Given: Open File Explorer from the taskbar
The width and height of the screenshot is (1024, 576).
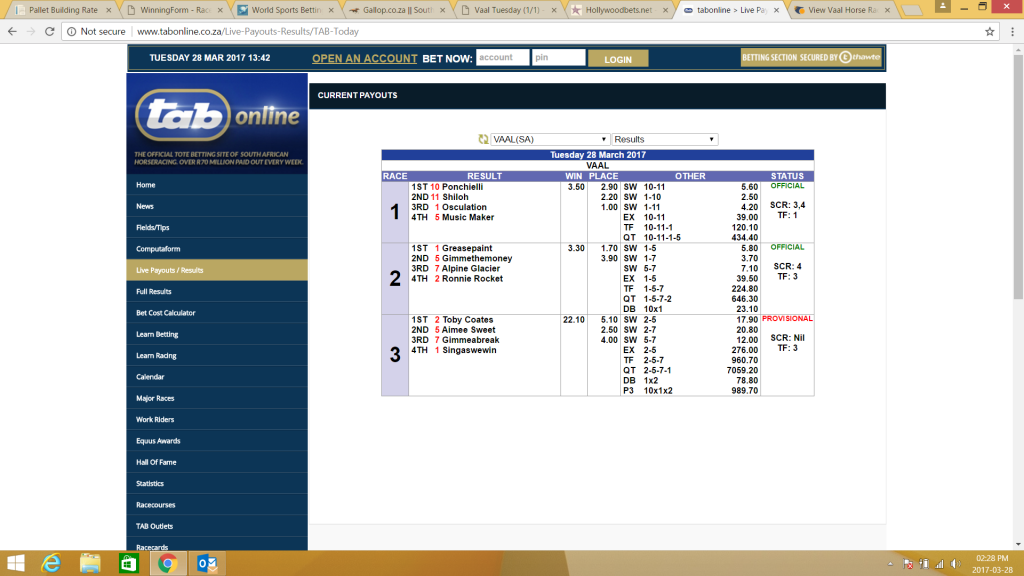Looking at the screenshot, I should coord(91,563).
